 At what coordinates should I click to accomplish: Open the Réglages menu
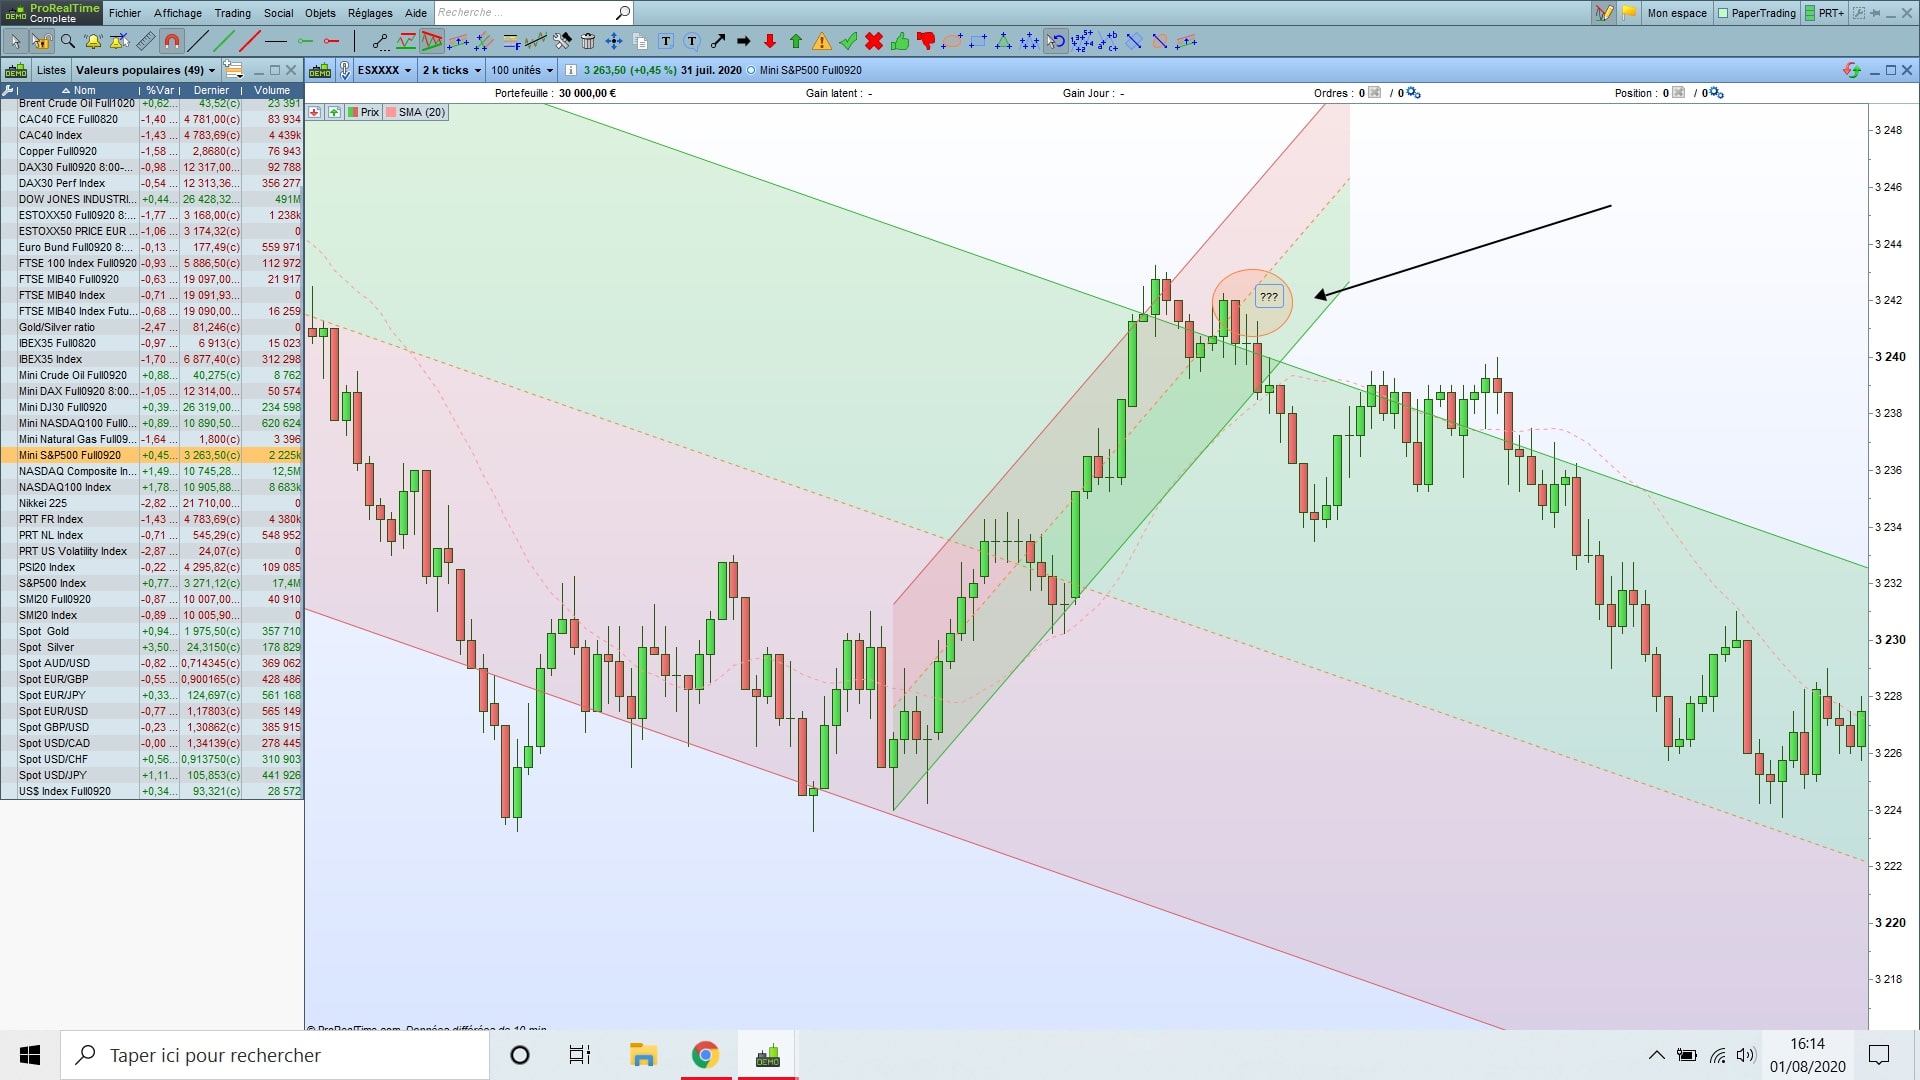(x=370, y=13)
